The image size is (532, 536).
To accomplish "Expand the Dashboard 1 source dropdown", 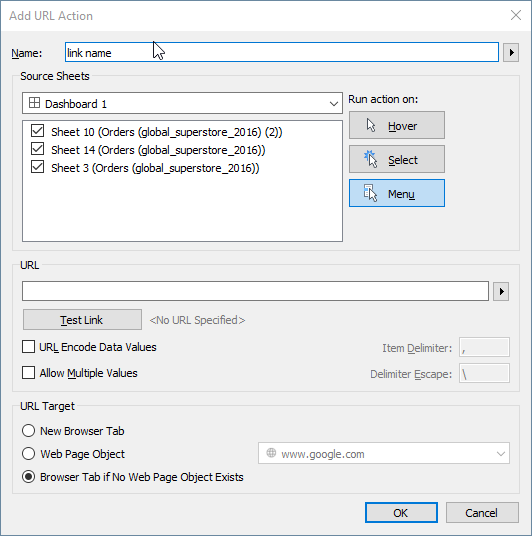I will (x=182, y=103).
